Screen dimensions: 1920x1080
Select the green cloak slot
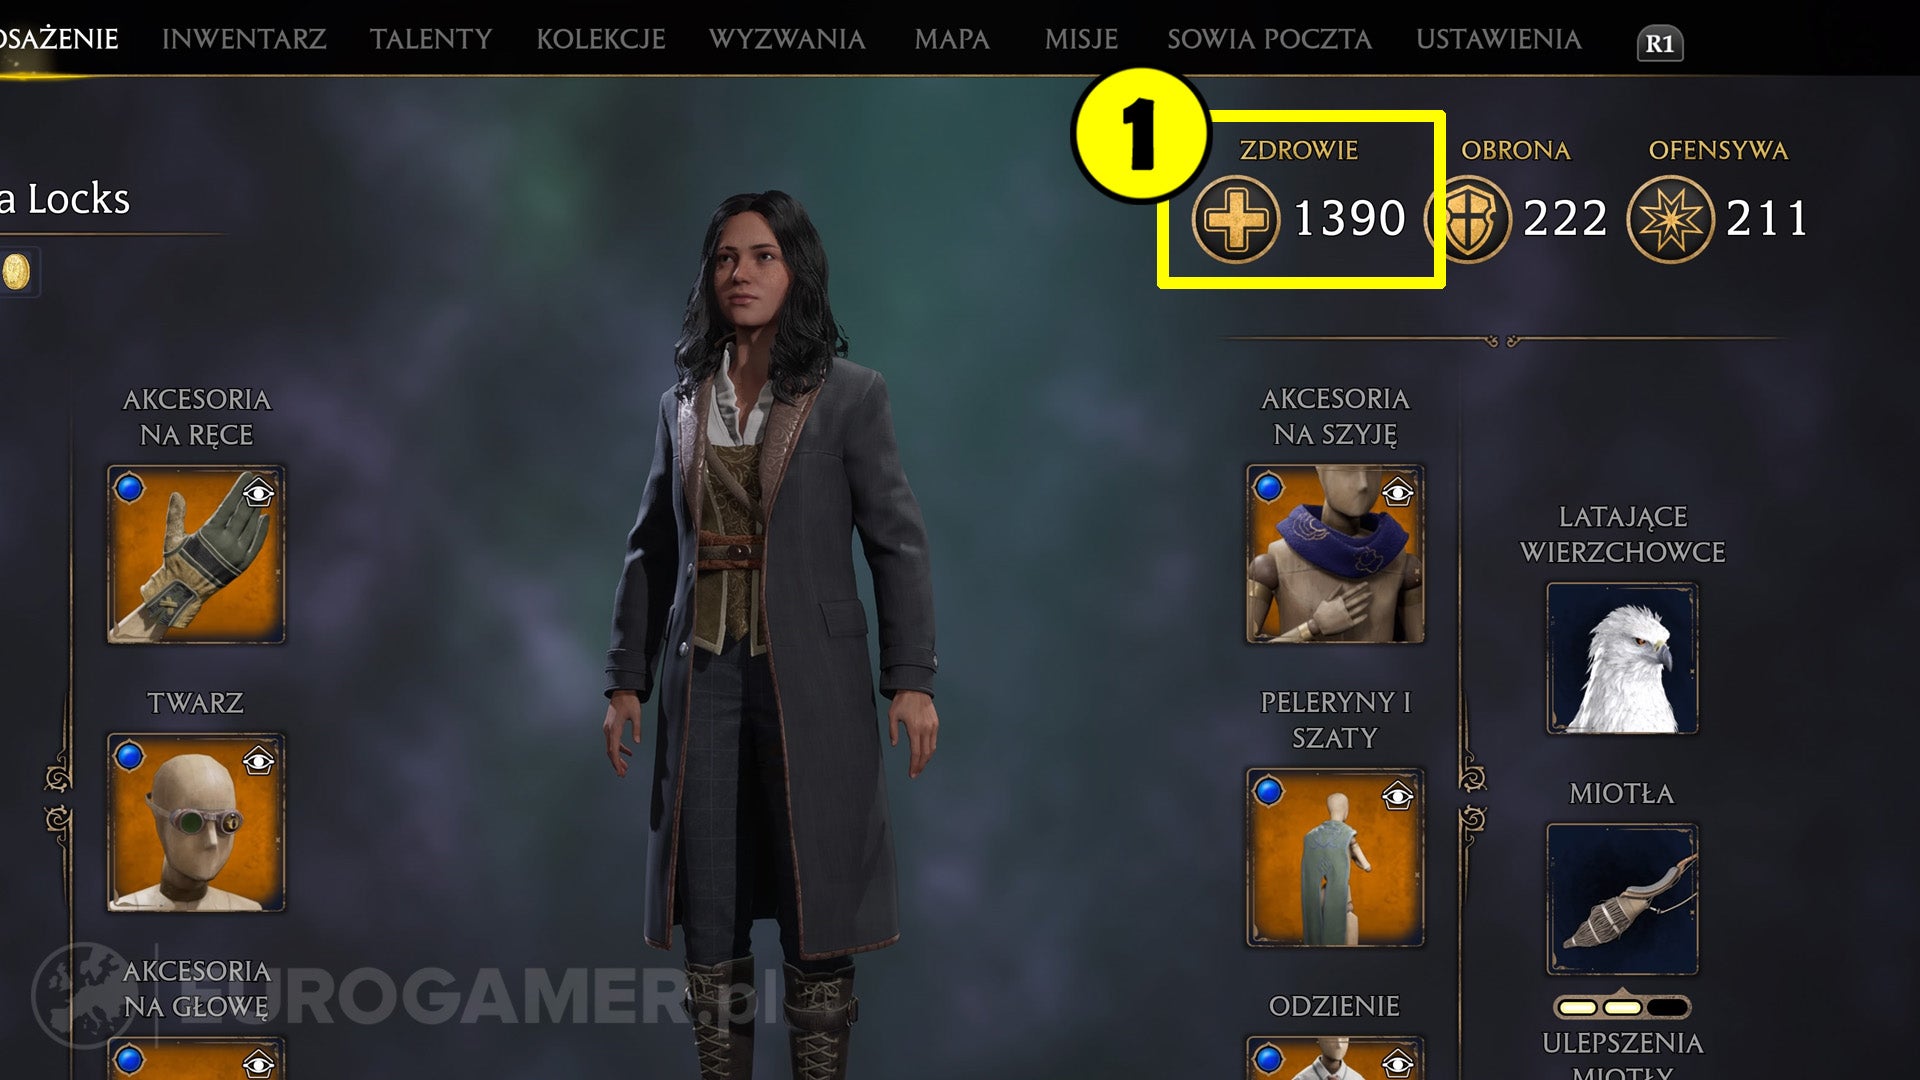(x=1335, y=857)
